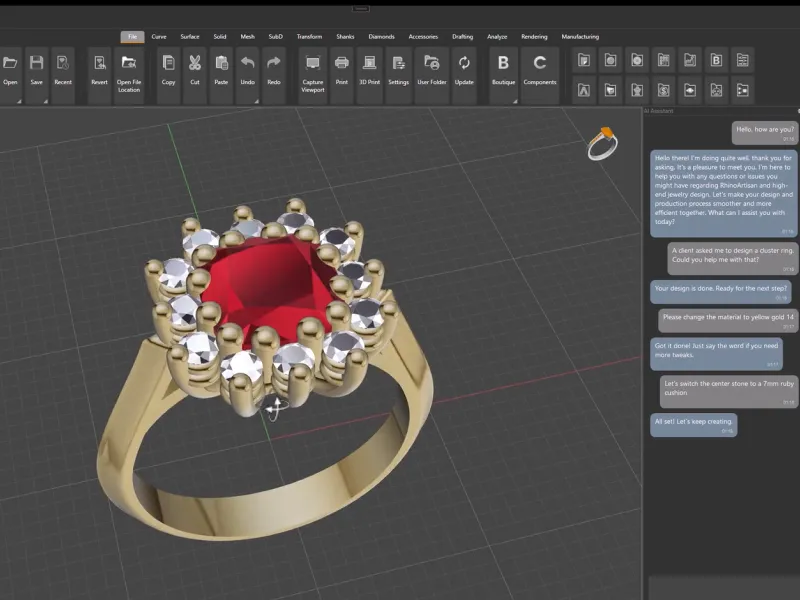Click the Capture Viewport icon
Viewport: 800px width, 600px height.
313,63
